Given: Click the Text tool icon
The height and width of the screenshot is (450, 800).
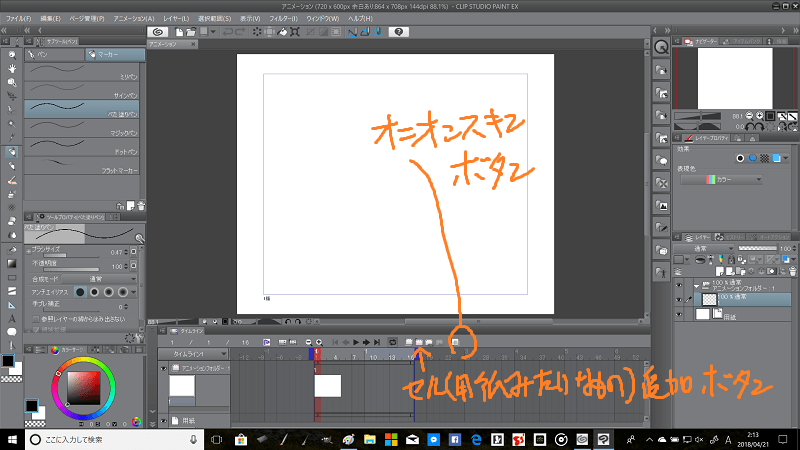Looking at the screenshot, I should click(10, 319).
